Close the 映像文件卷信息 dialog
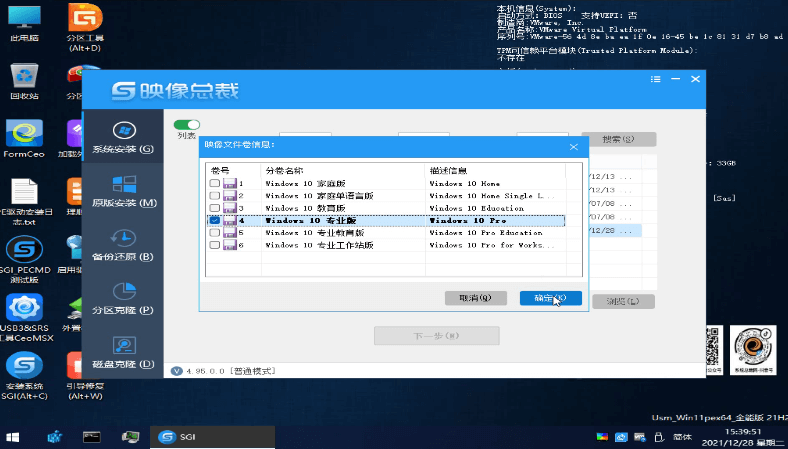This screenshot has width=788, height=449. point(573,147)
